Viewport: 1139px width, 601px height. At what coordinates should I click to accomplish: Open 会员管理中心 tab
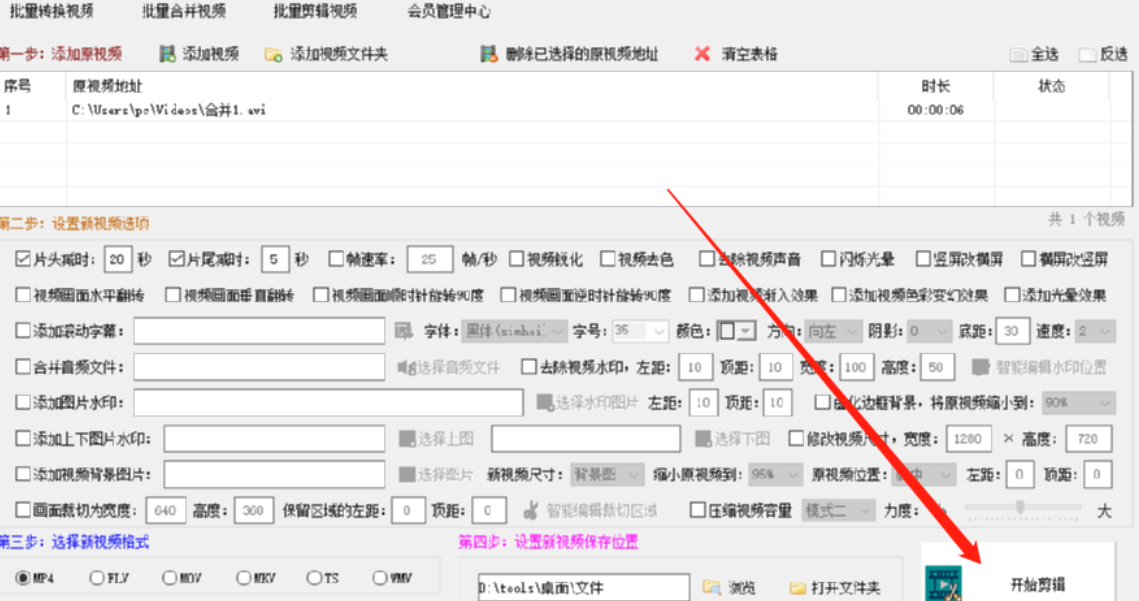tap(448, 11)
